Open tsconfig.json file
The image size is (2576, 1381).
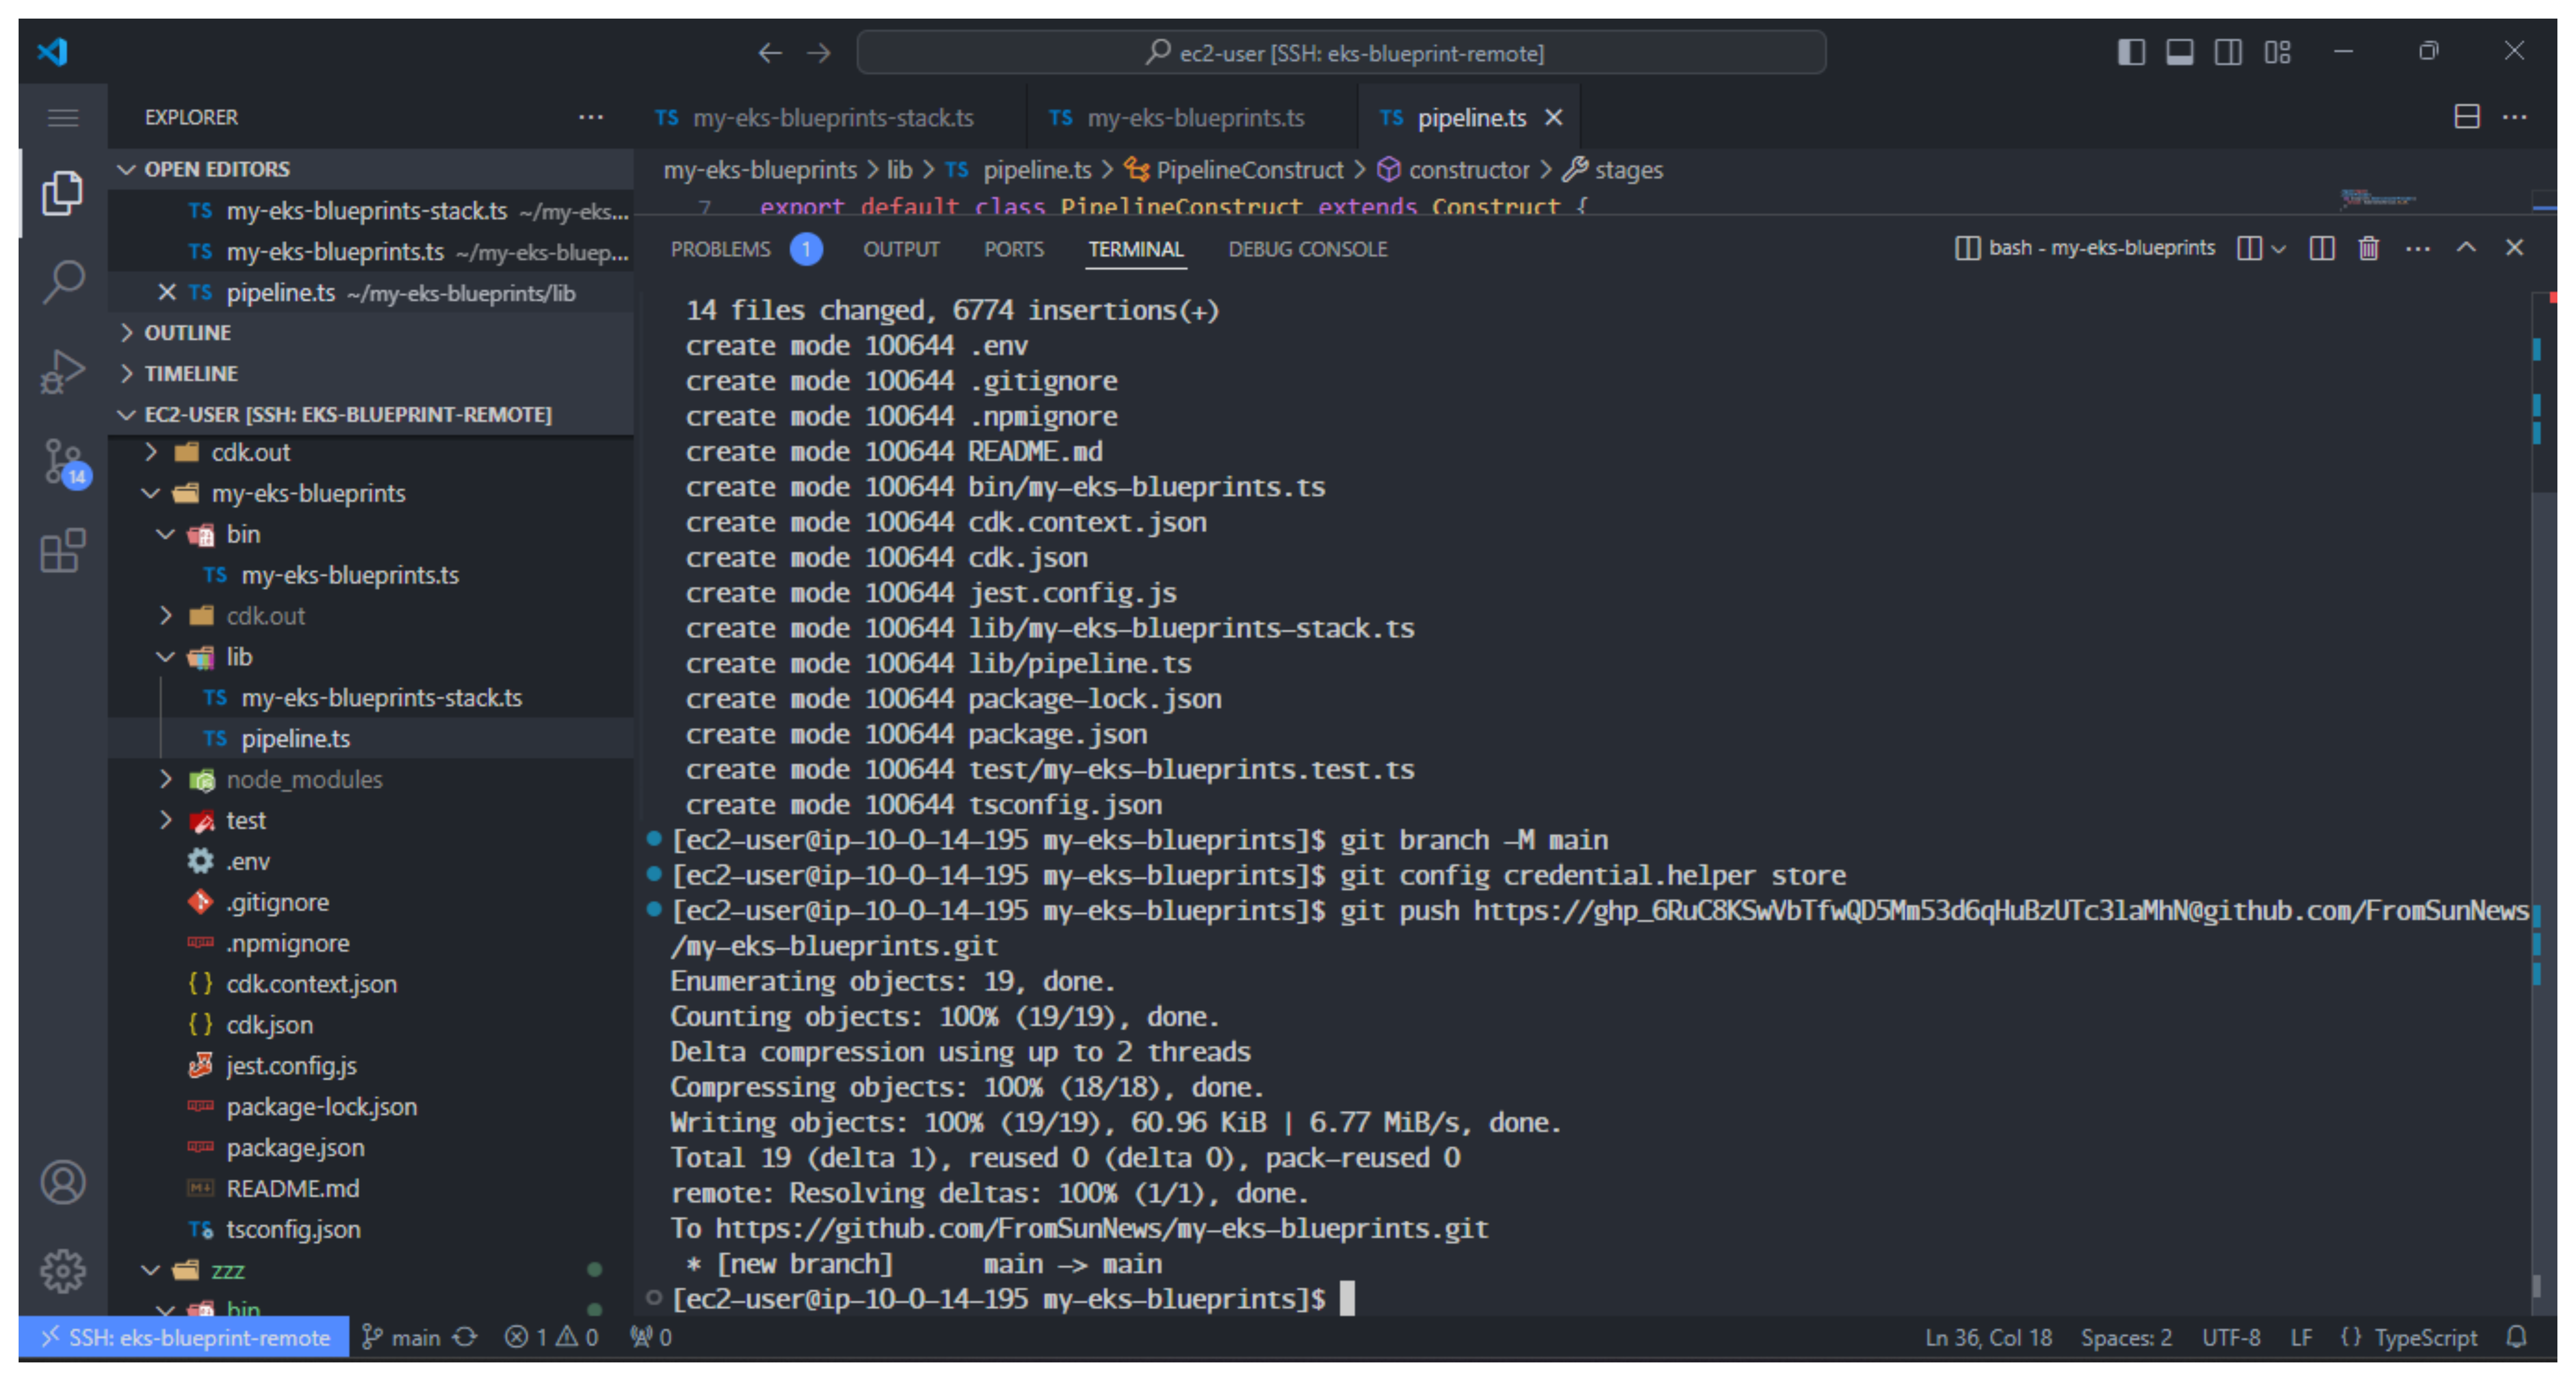click(x=370, y=1229)
